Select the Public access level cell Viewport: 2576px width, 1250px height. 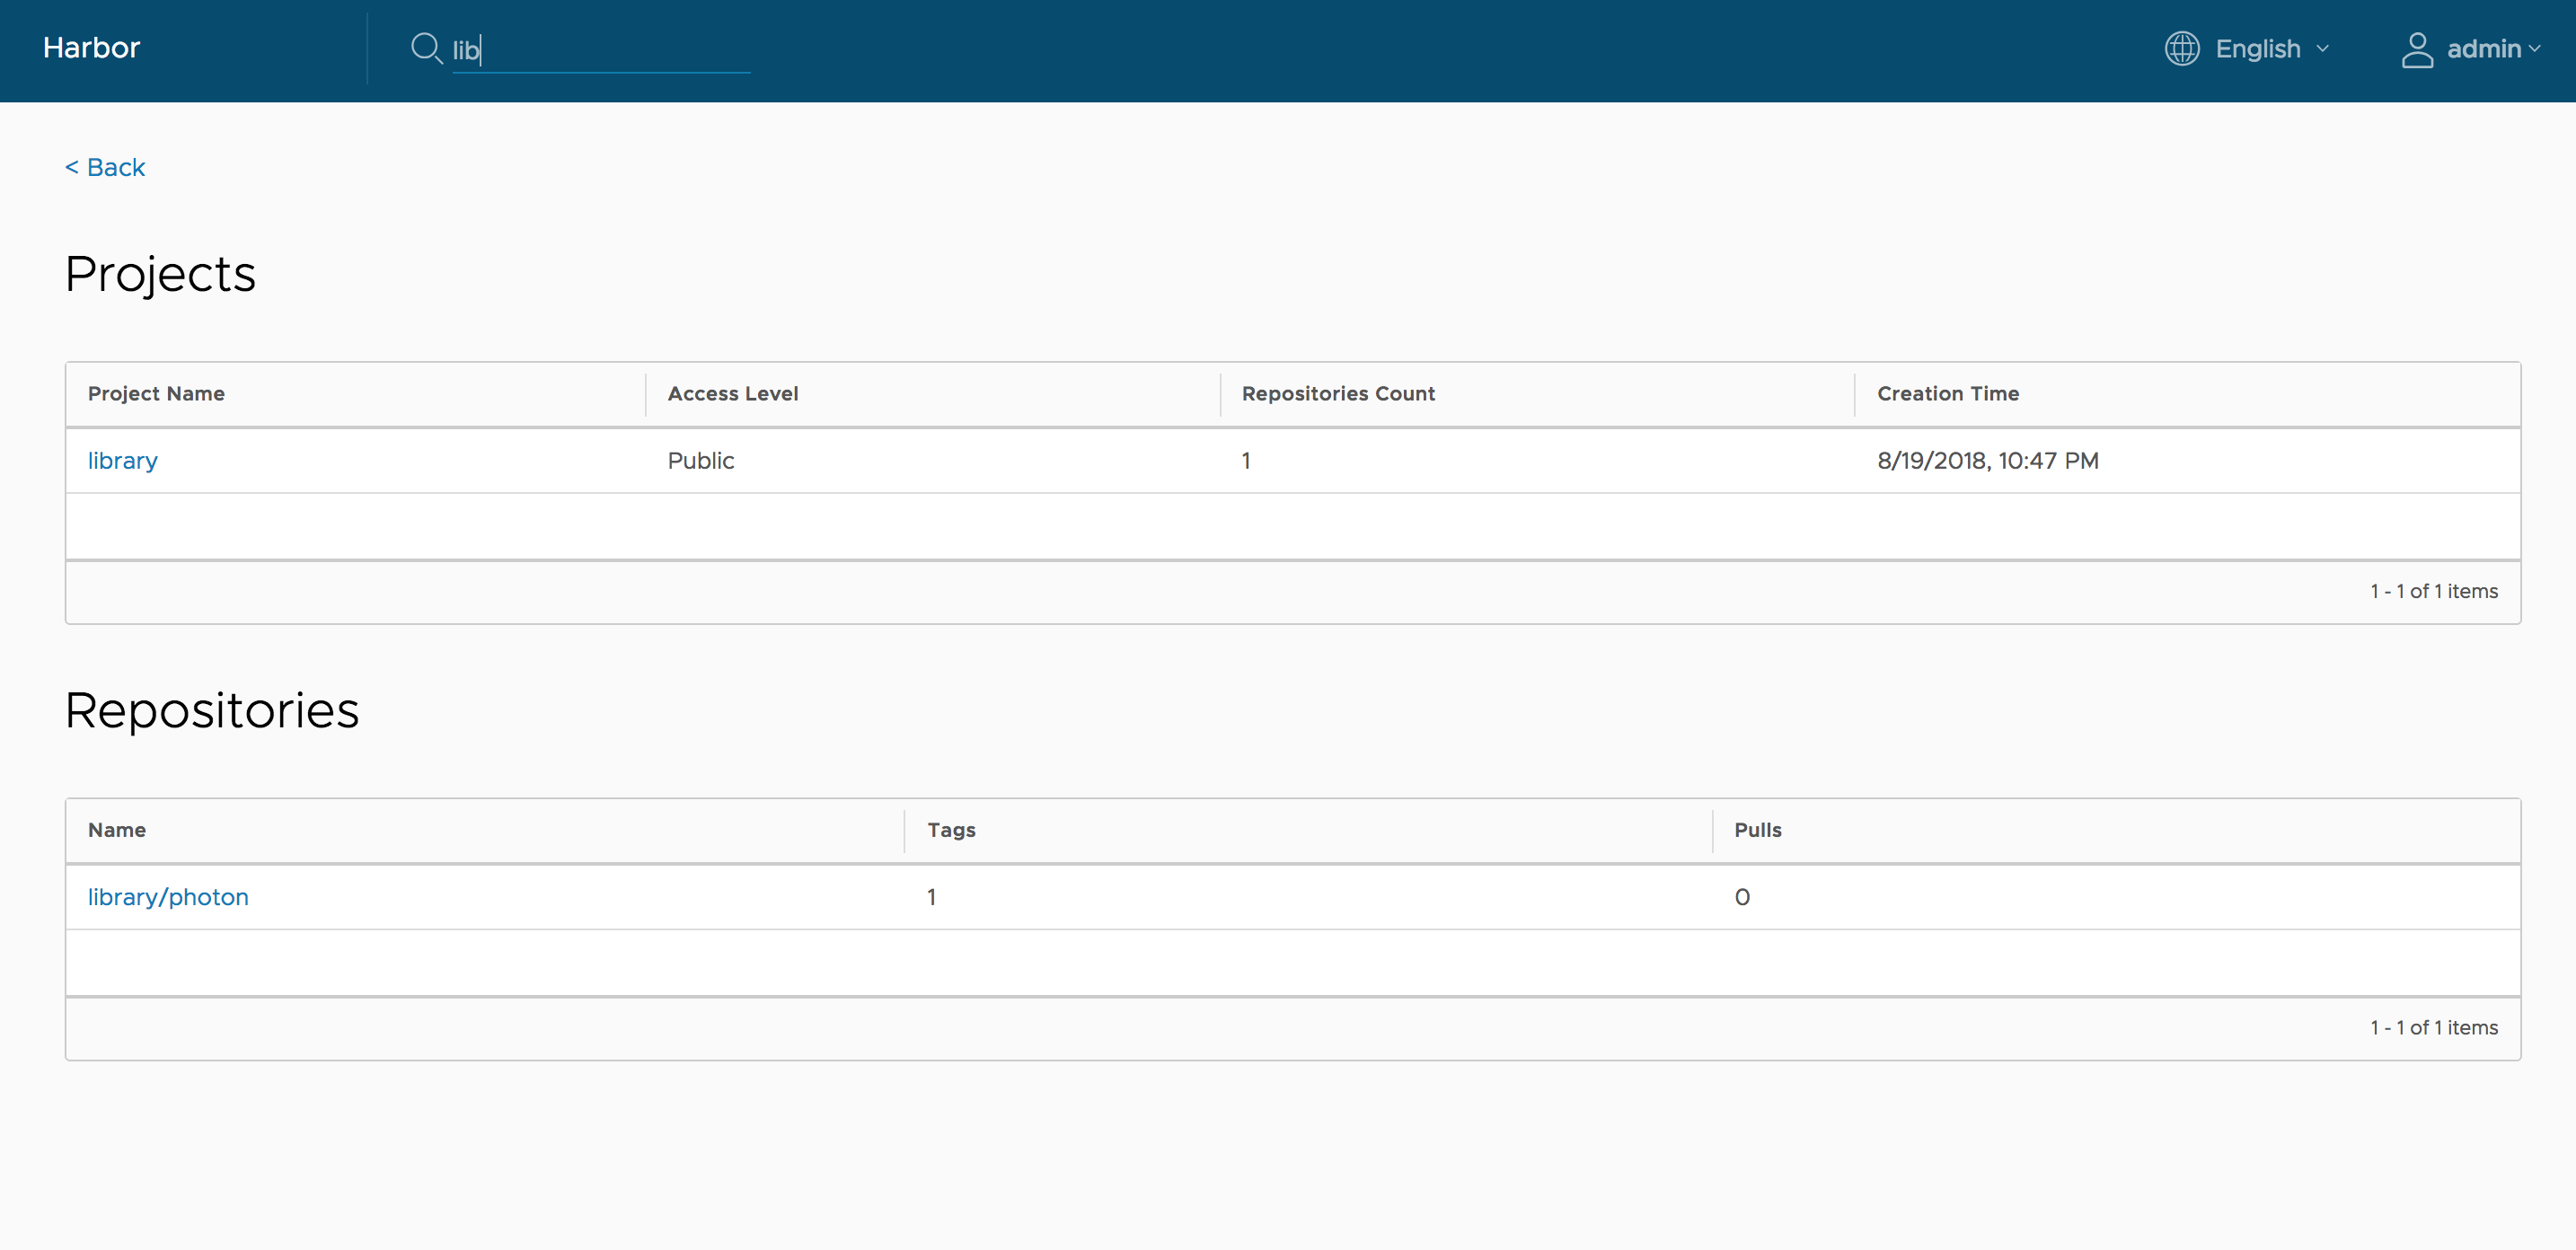699,460
